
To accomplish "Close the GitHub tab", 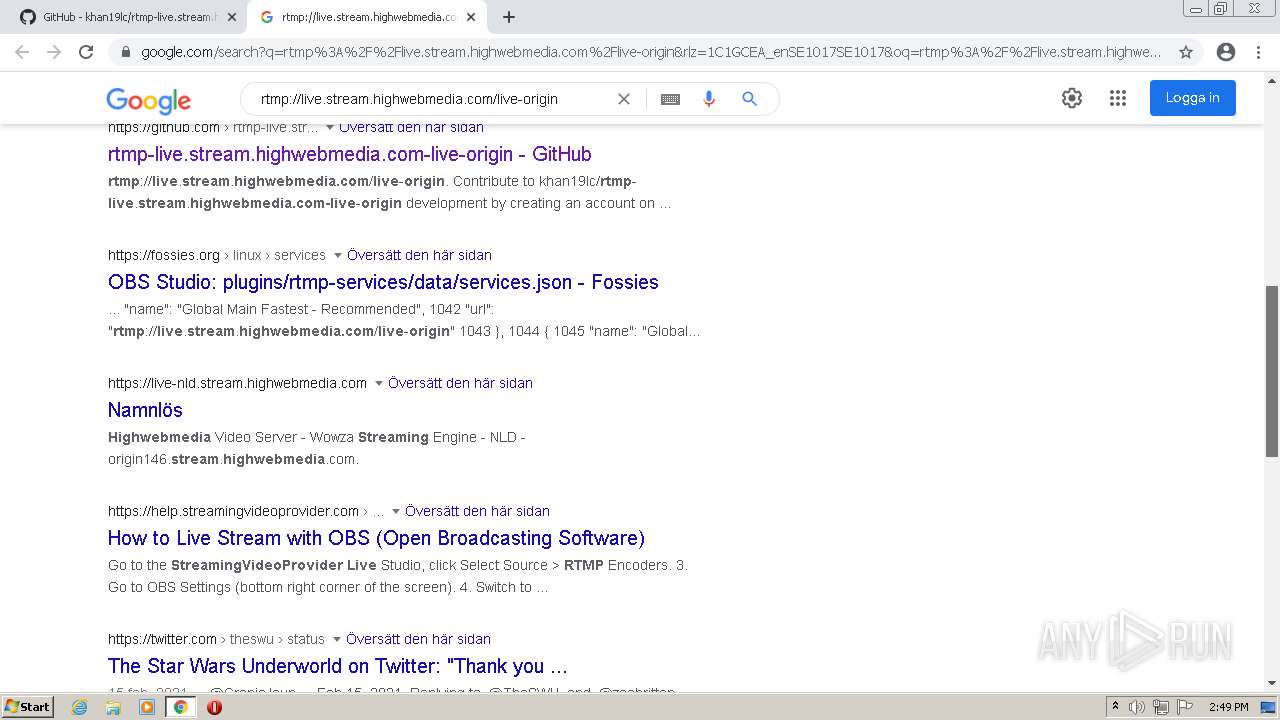I will pyautogui.click(x=232, y=17).
